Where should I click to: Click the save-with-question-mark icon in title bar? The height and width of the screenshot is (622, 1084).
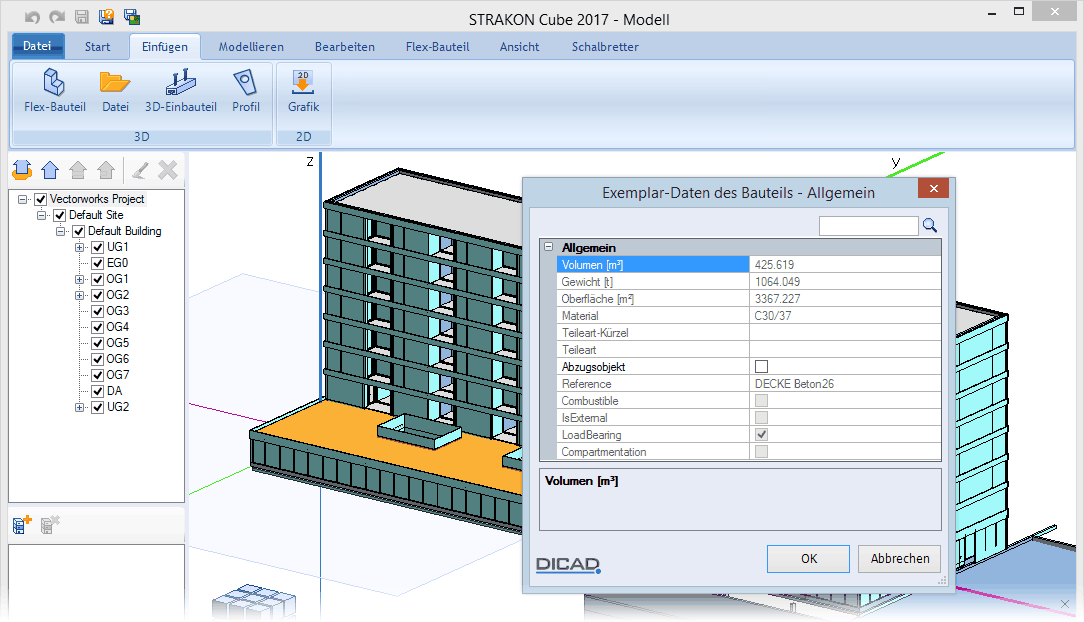(106, 17)
